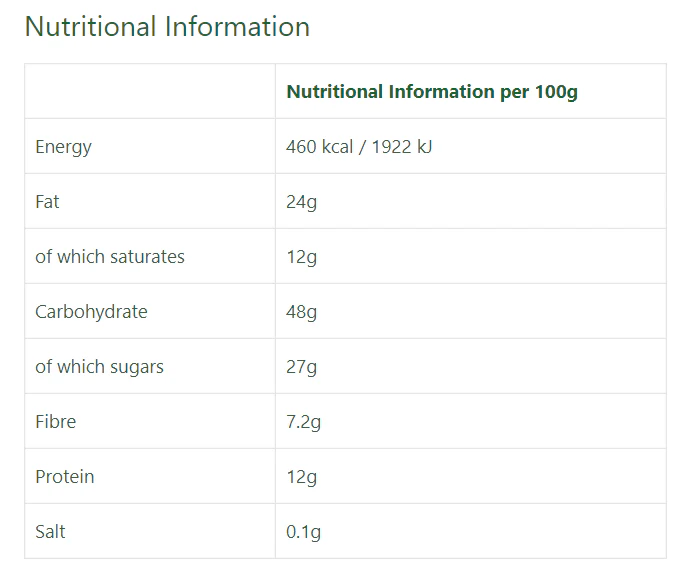700x569 pixels.
Task: Click the empty top-left header cell
Action: point(150,91)
